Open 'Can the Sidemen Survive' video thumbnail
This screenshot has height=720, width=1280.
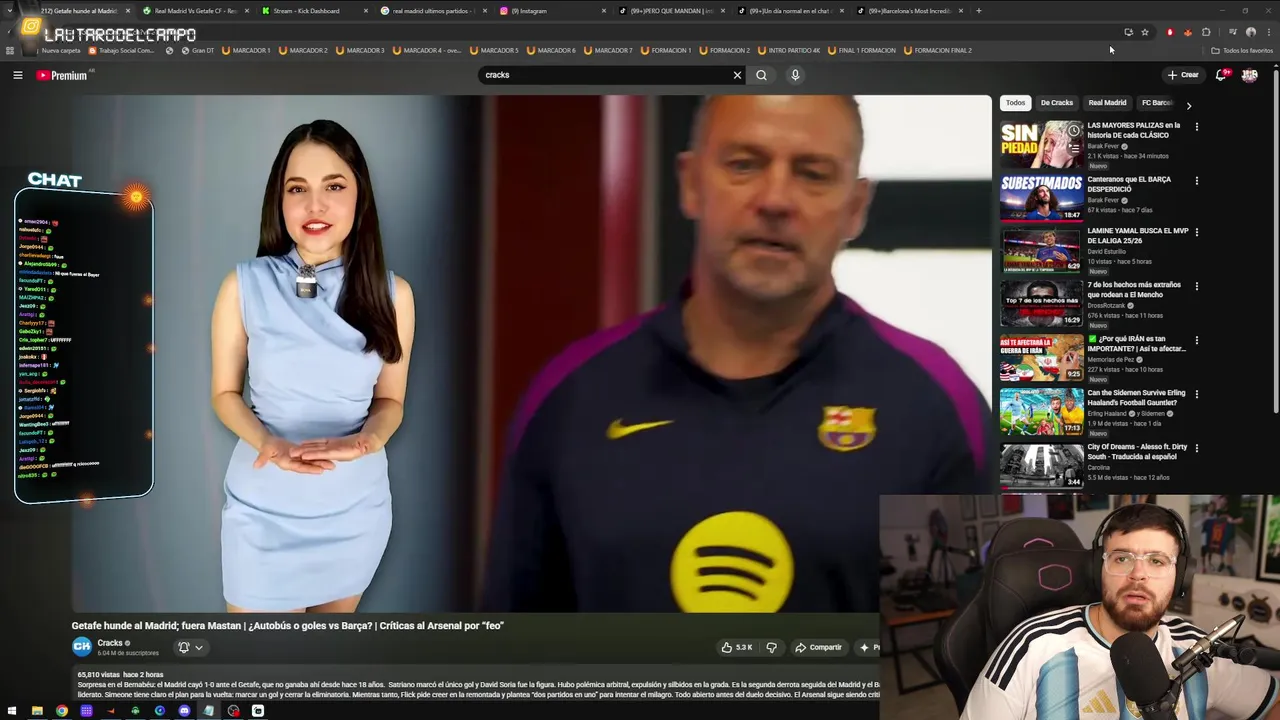point(1041,413)
